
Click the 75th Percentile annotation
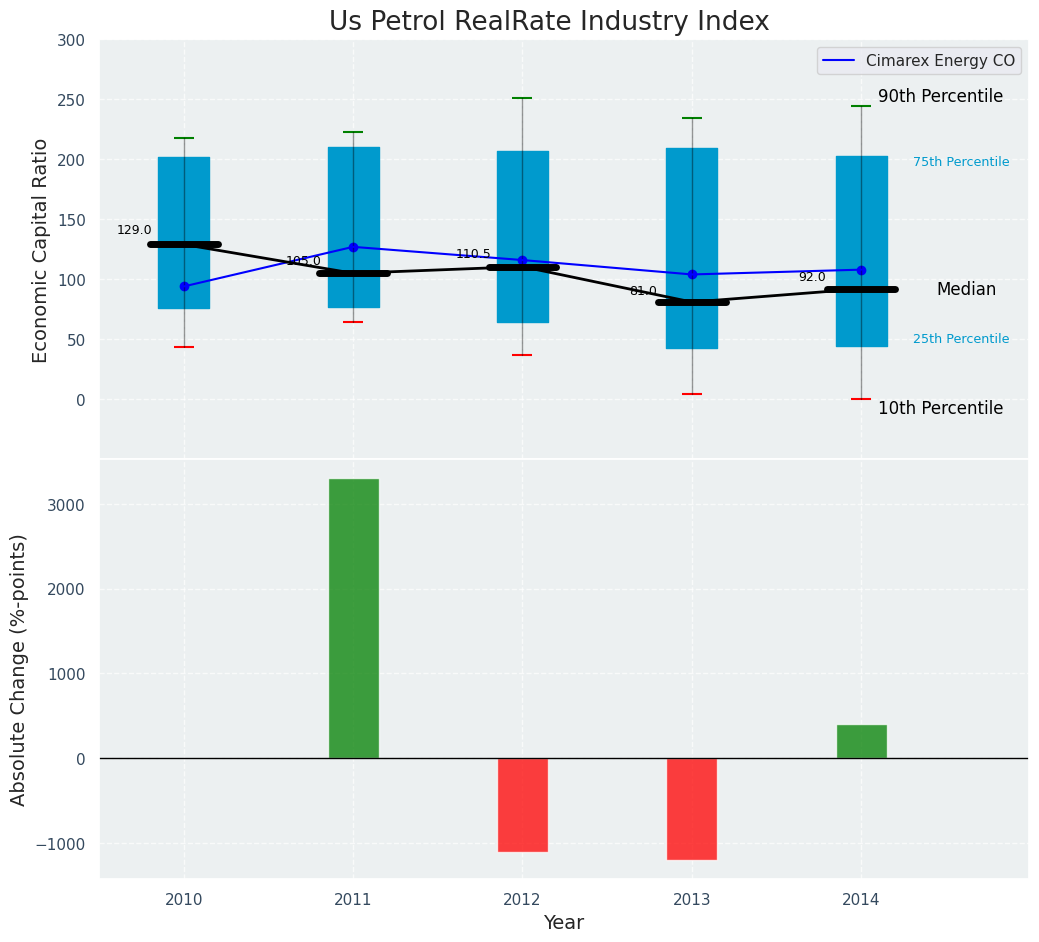pyautogui.click(x=960, y=162)
